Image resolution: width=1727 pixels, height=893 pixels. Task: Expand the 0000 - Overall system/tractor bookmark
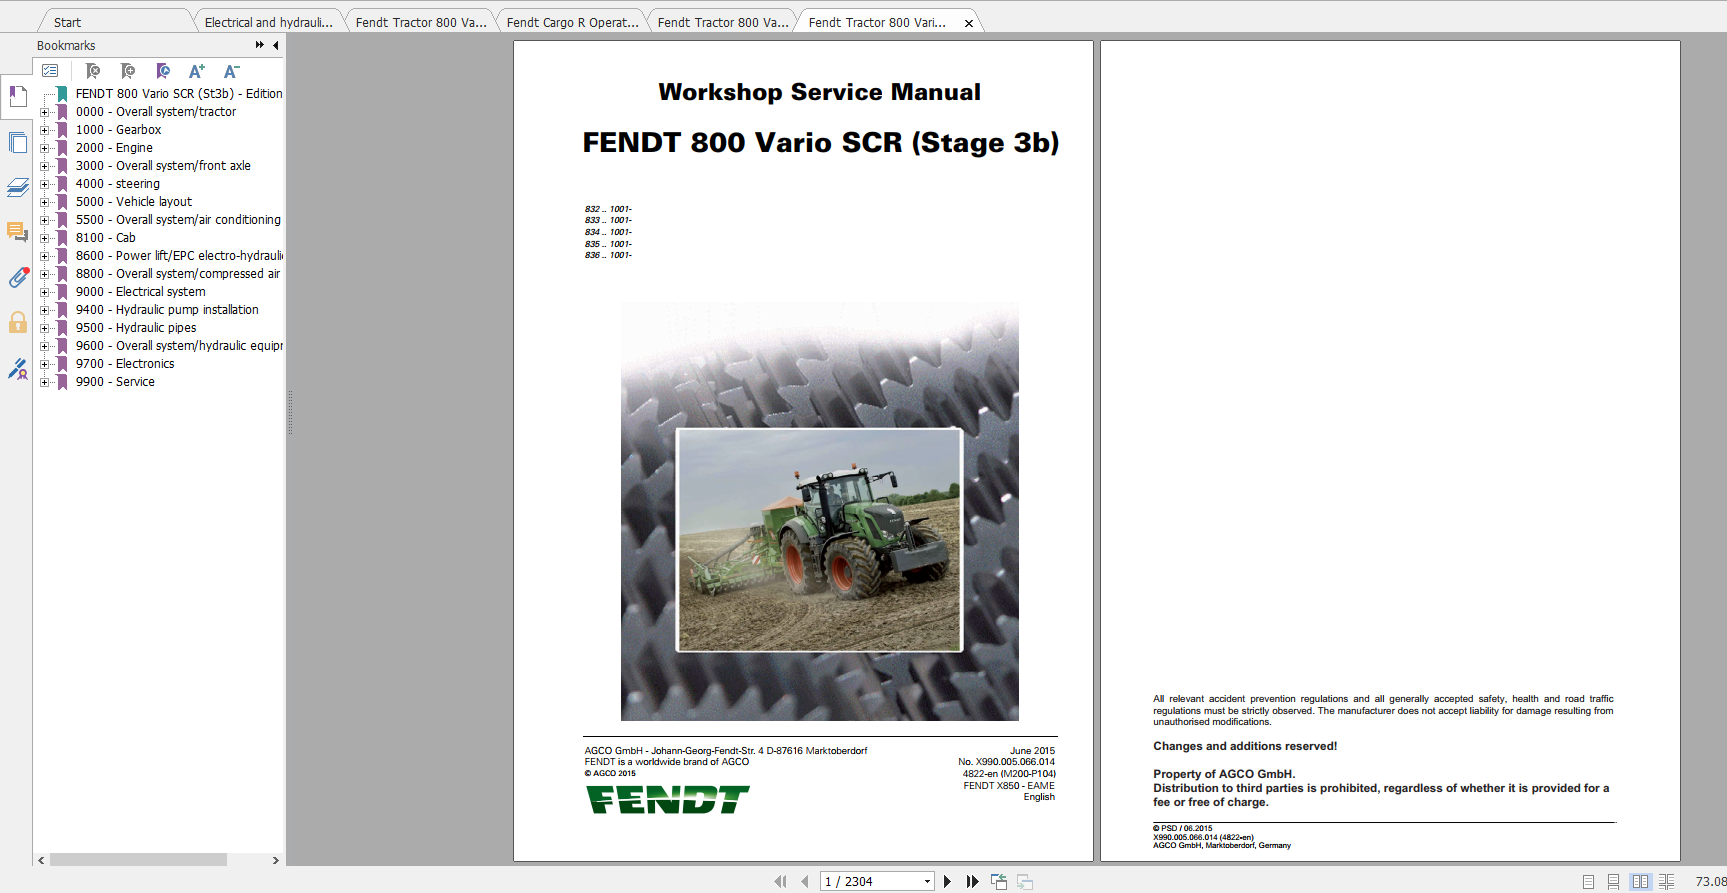(x=45, y=112)
